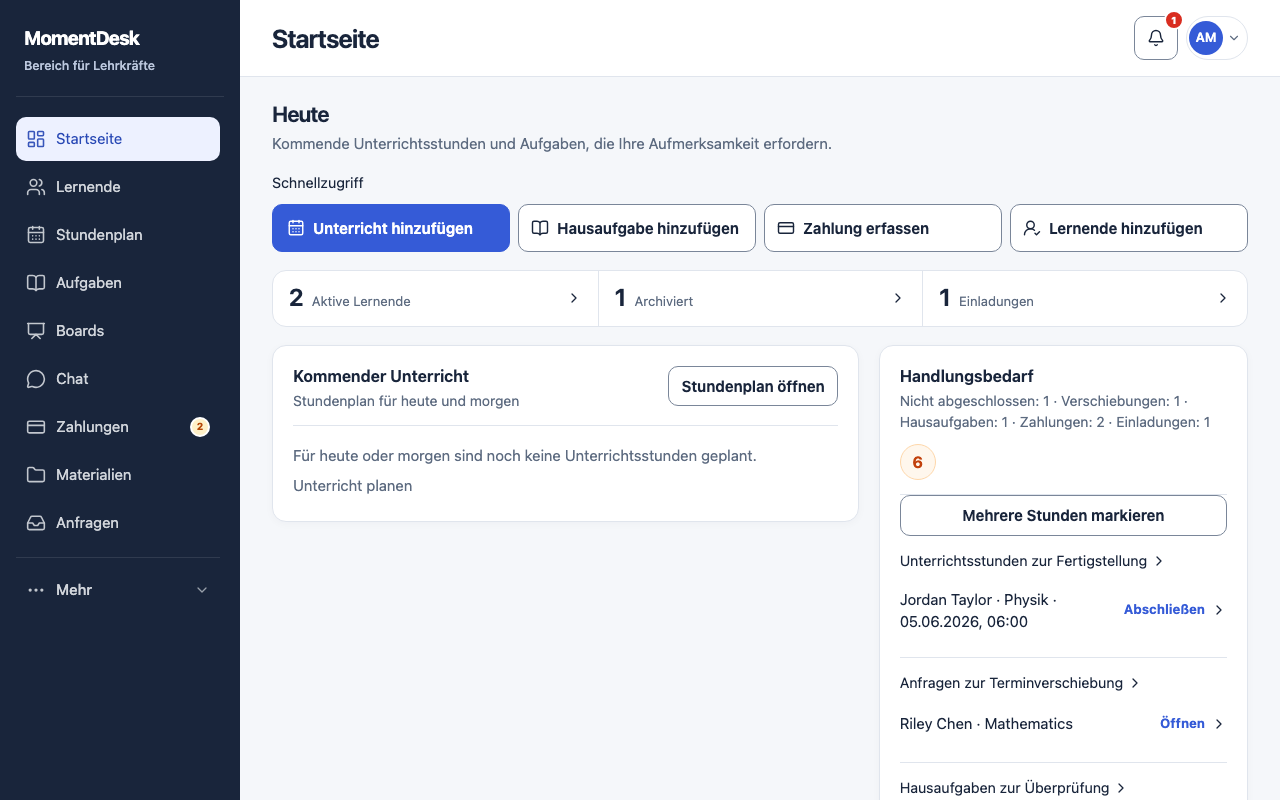Click the Aufgaben book icon in sidebar
Viewport: 1280px width, 800px height.
(36, 283)
